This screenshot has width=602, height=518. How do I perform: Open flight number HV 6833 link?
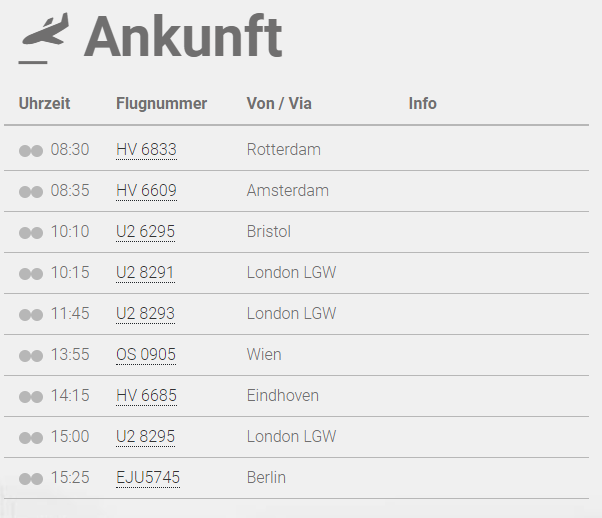point(146,150)
